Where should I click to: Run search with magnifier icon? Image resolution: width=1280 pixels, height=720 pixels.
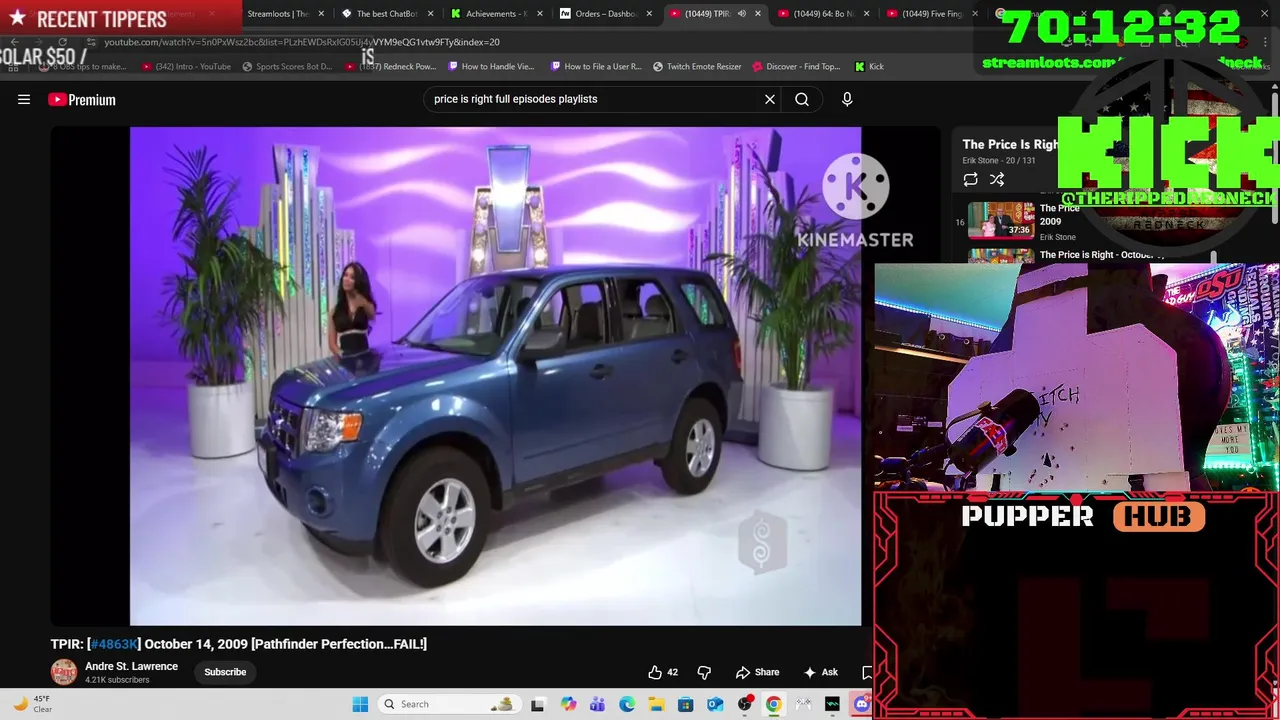(802, 99)
